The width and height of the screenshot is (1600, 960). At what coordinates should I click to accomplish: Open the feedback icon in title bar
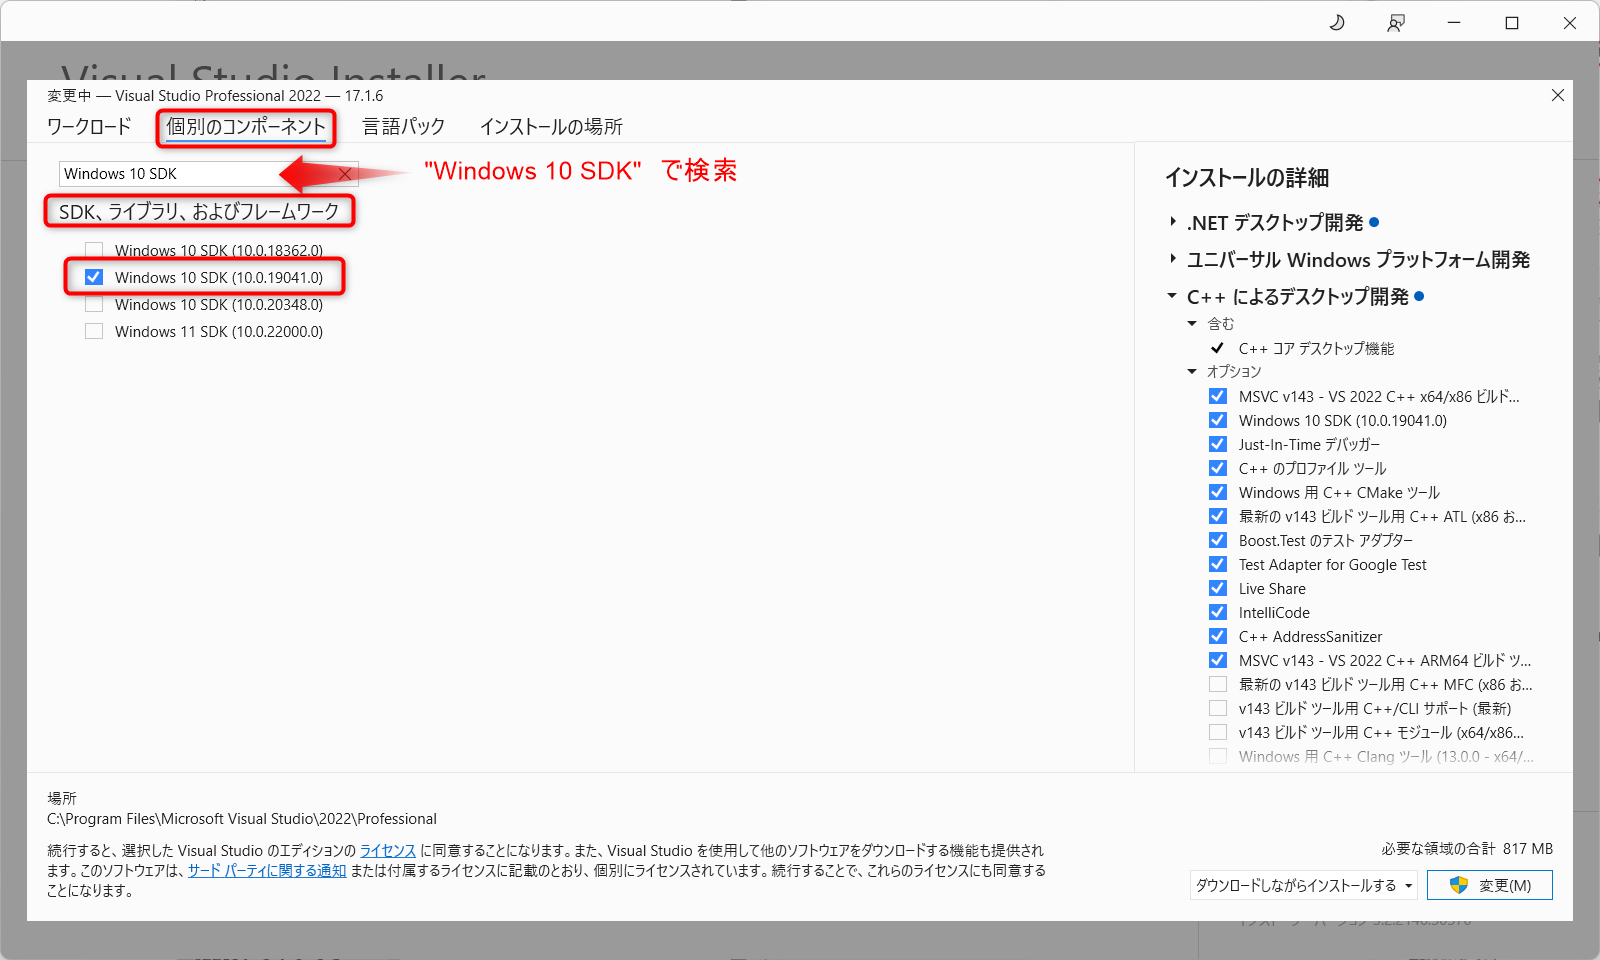point(1396,22)
